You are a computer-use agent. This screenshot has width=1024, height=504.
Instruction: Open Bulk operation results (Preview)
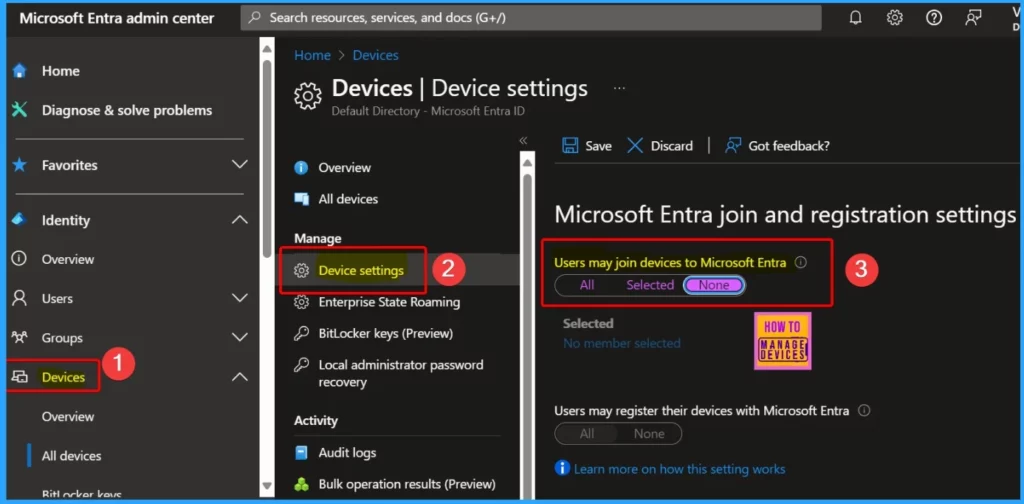click(x=407, y=484)
